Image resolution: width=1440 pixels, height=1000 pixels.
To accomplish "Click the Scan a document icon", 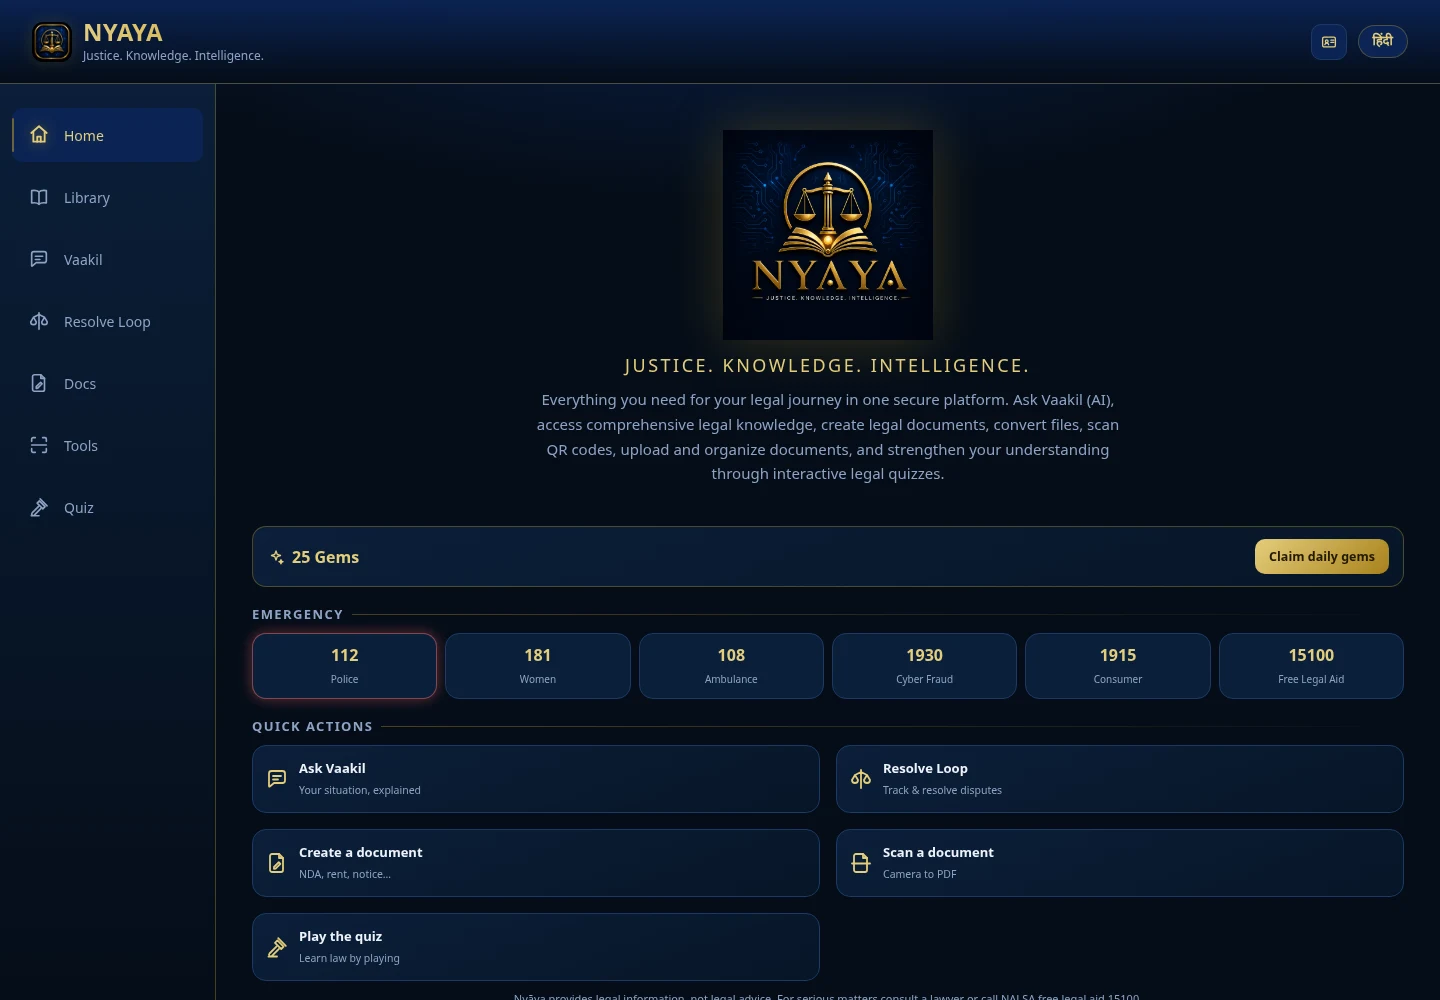I will pos(861,863).
